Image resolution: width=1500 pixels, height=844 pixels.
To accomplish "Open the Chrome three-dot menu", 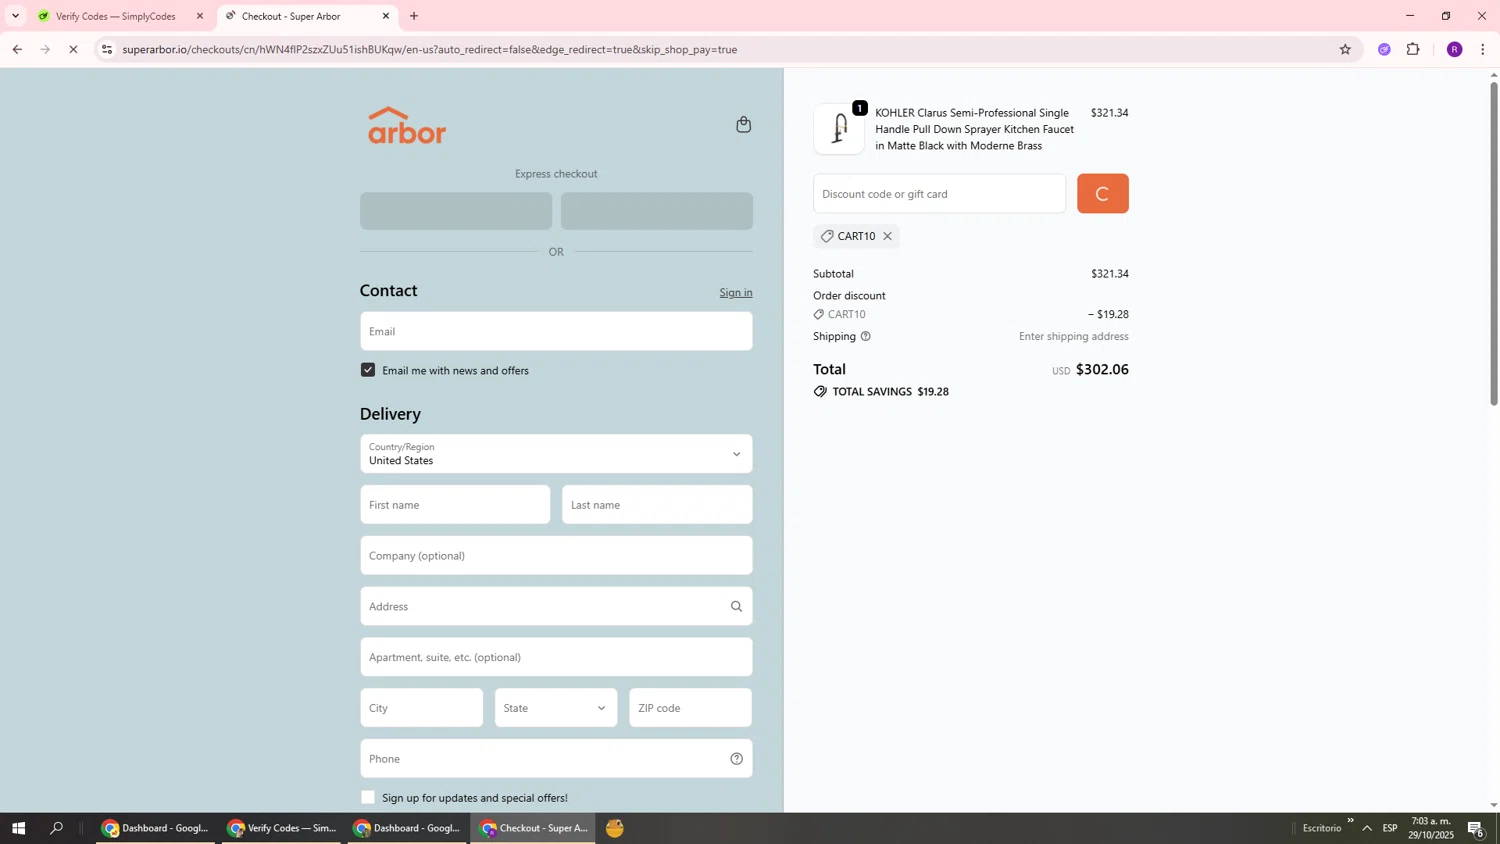I will click(x=1482, y=49).
